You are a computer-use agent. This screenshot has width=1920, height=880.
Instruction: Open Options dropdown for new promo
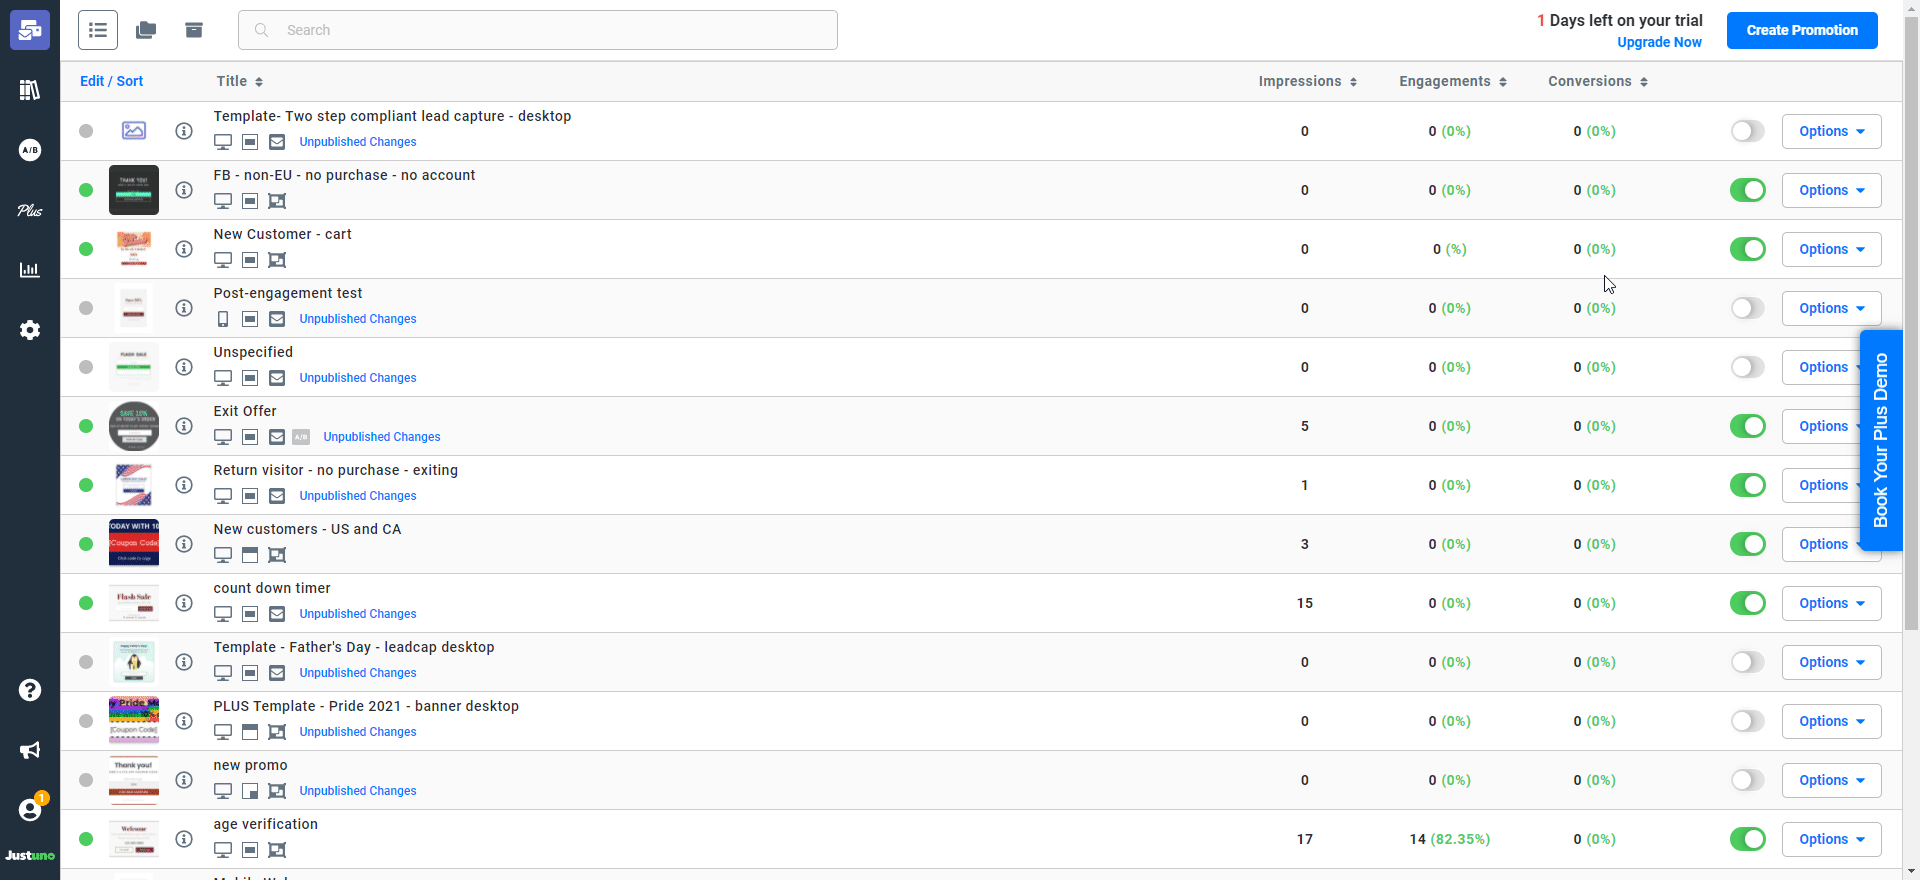tap(1830, 780)
